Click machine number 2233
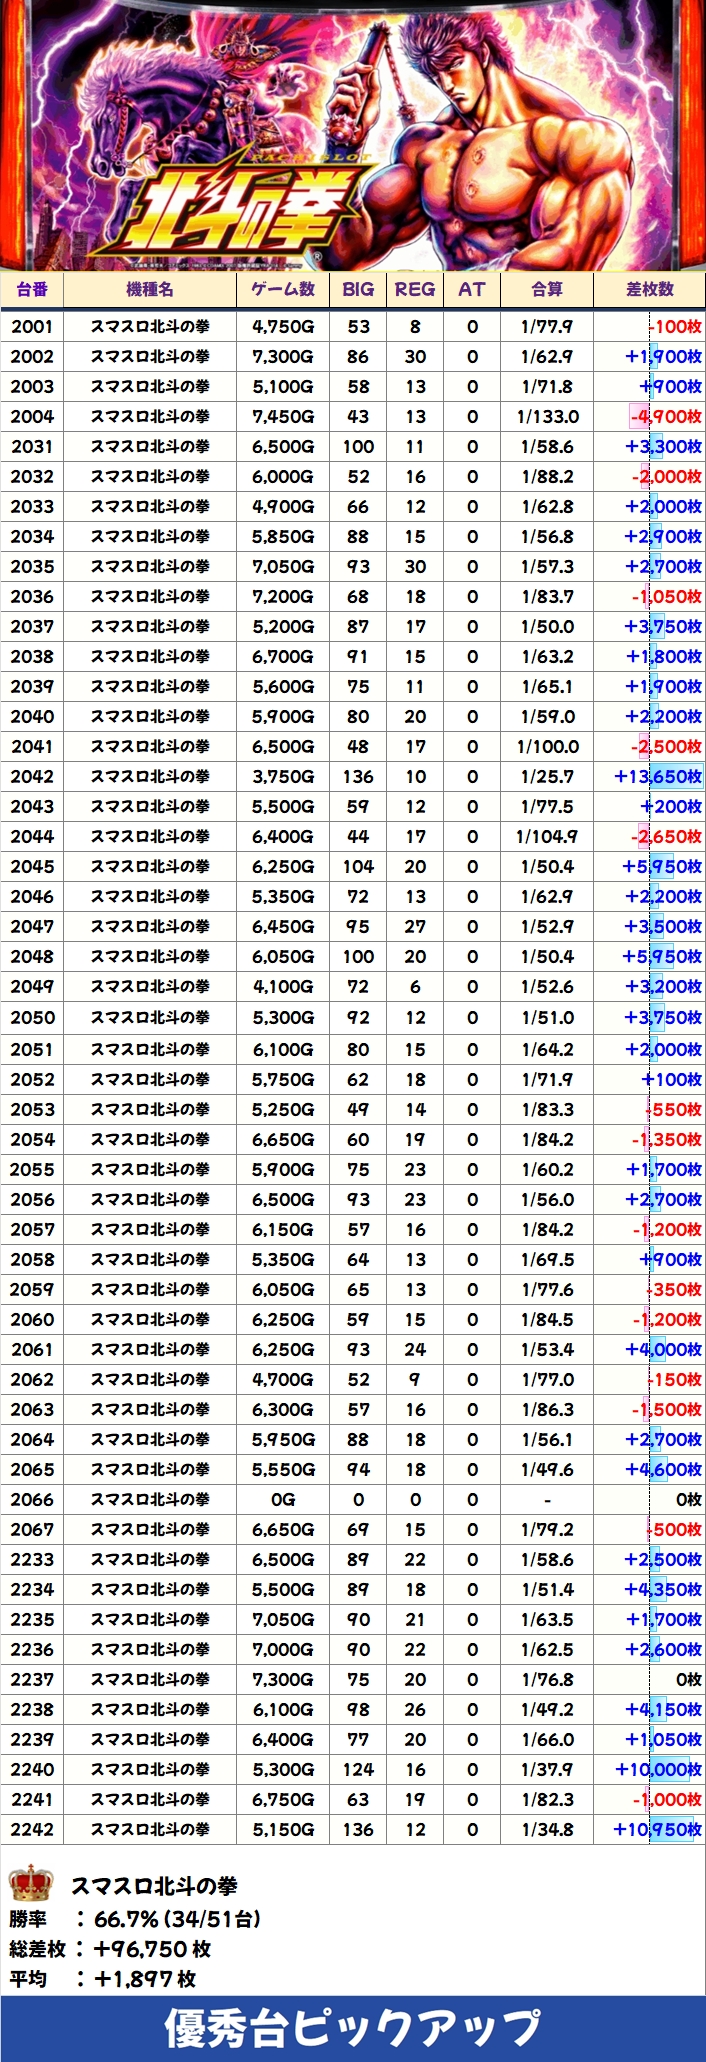Image resolution: width=706 pixels, height=2062 pixels. 32,1559
